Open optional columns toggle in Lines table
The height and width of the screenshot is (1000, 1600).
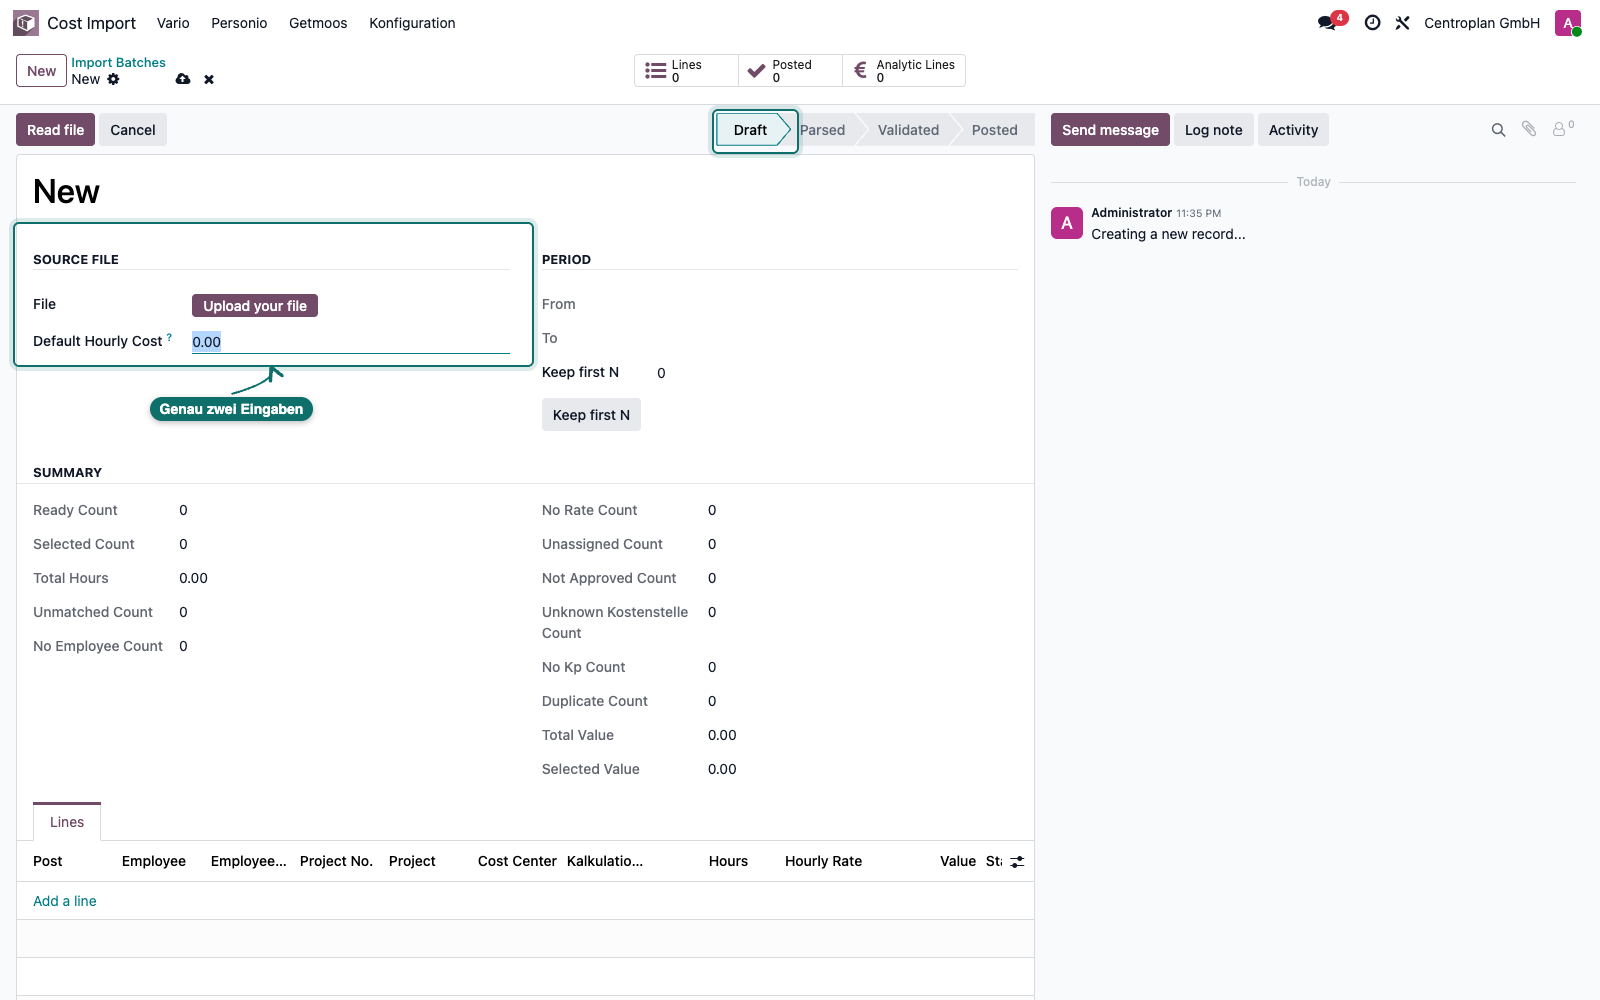(1017, 861)
